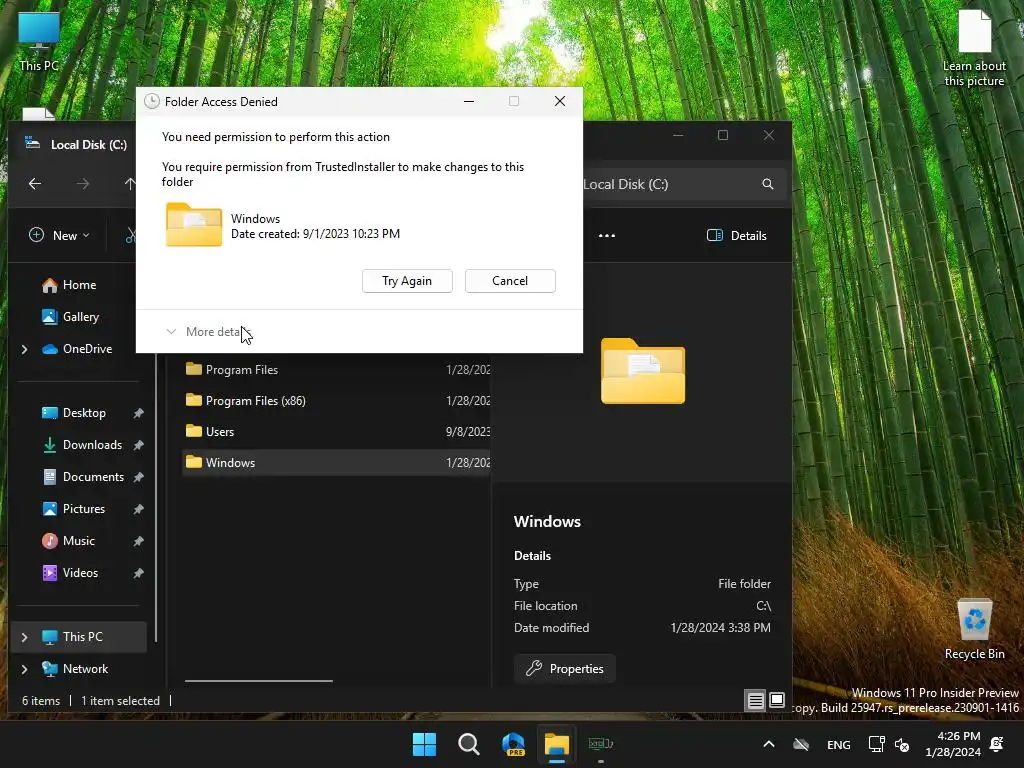Click File Explorer taskbar icon
This screenshot has width=1024, height=768.
(557, 744)
